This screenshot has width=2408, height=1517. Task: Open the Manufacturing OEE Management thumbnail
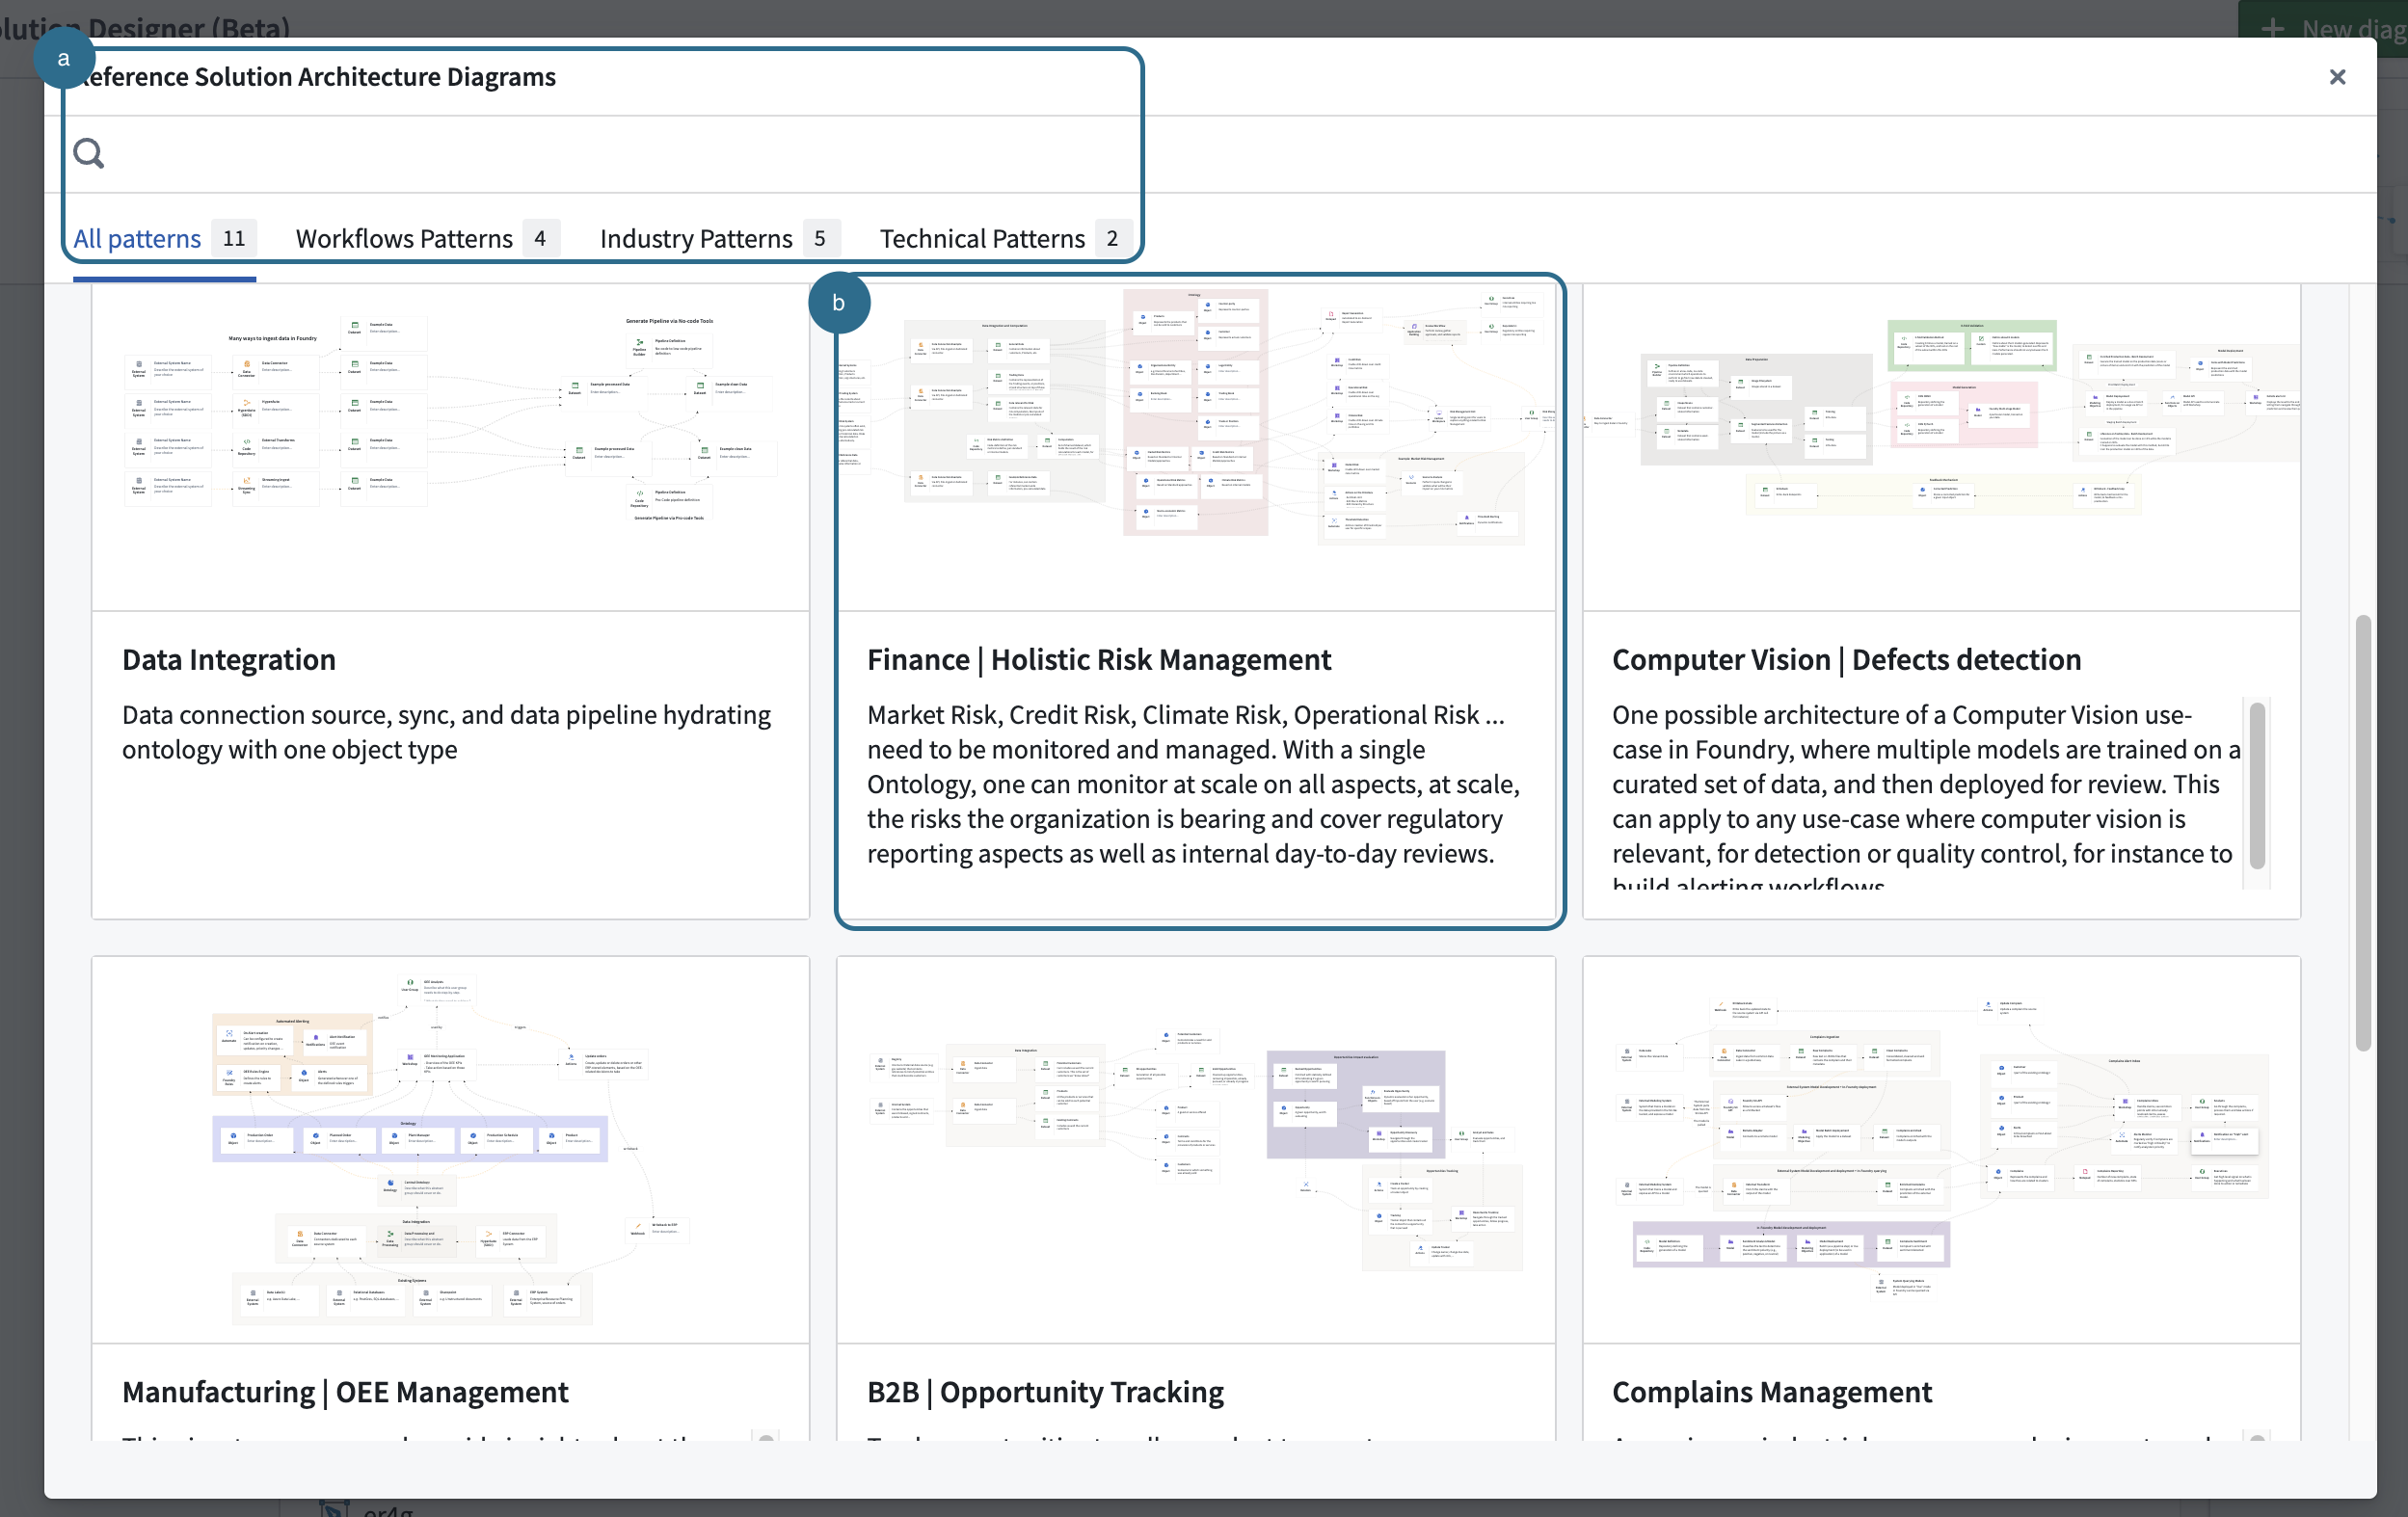coord(450,1149)
